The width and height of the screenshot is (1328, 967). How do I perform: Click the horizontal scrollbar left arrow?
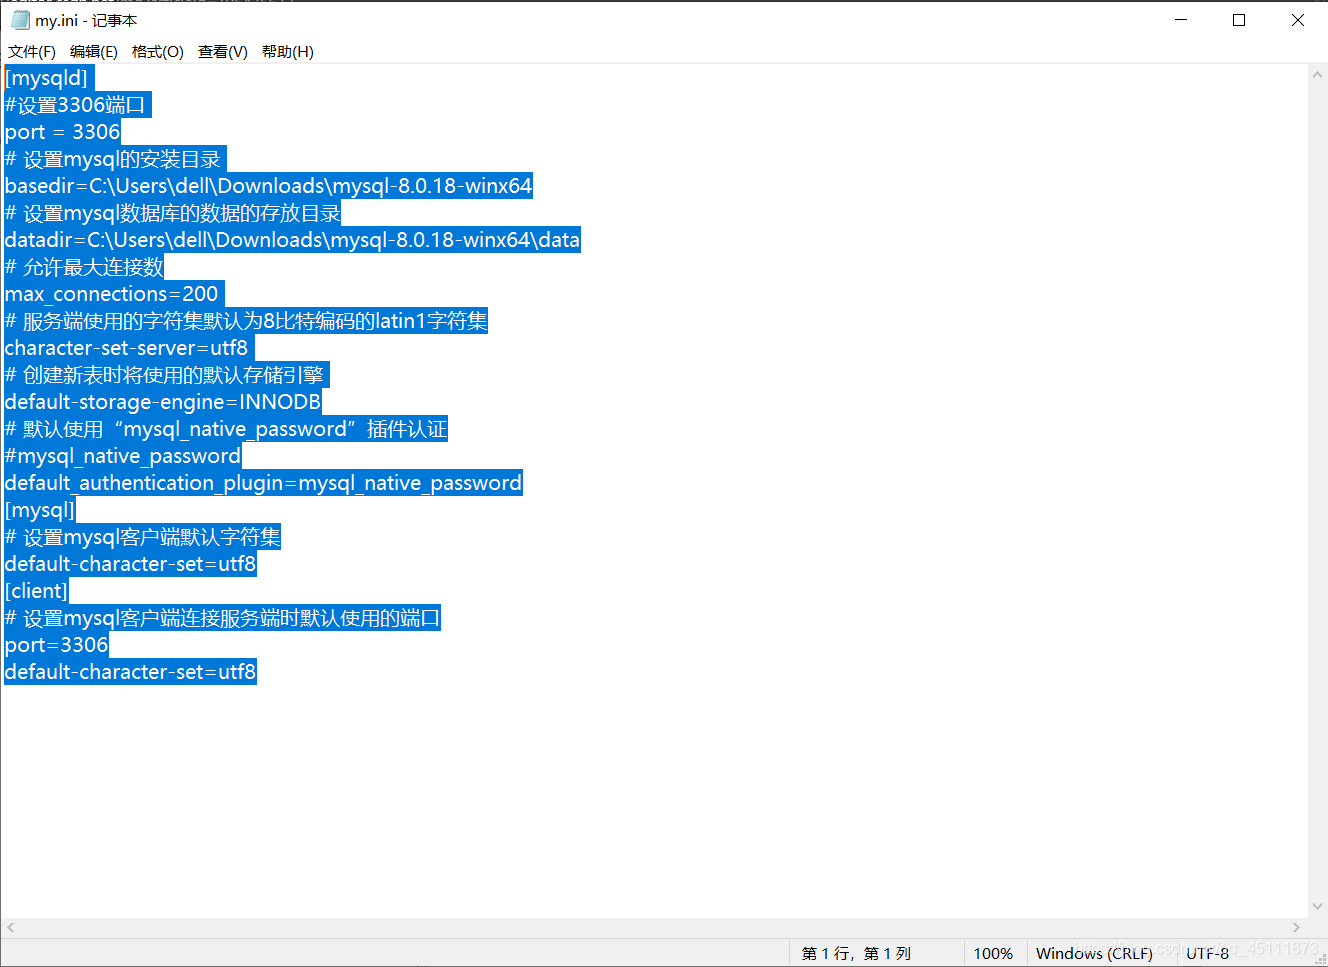tap(11, 928)
